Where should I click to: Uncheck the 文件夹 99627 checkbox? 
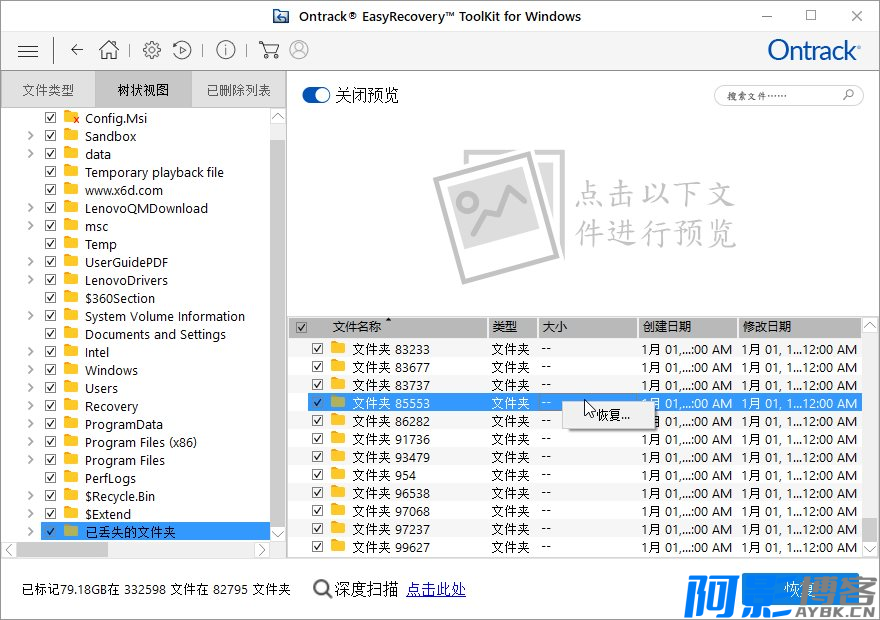click(x=318, y=546)
